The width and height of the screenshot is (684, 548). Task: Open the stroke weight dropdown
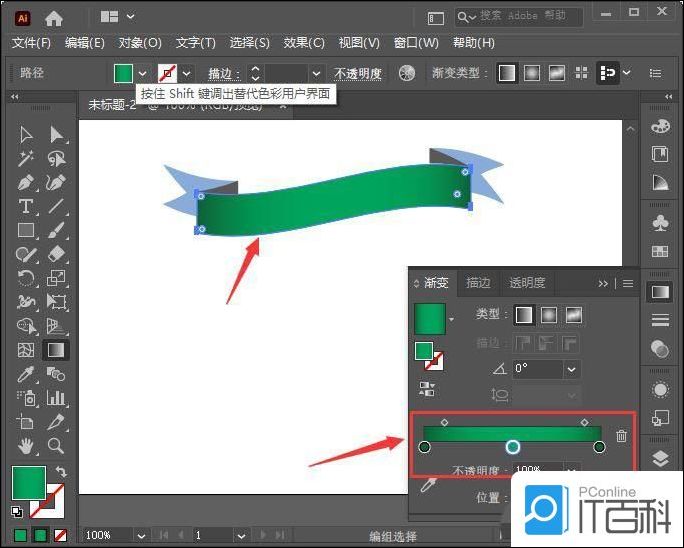click(317, 73)
